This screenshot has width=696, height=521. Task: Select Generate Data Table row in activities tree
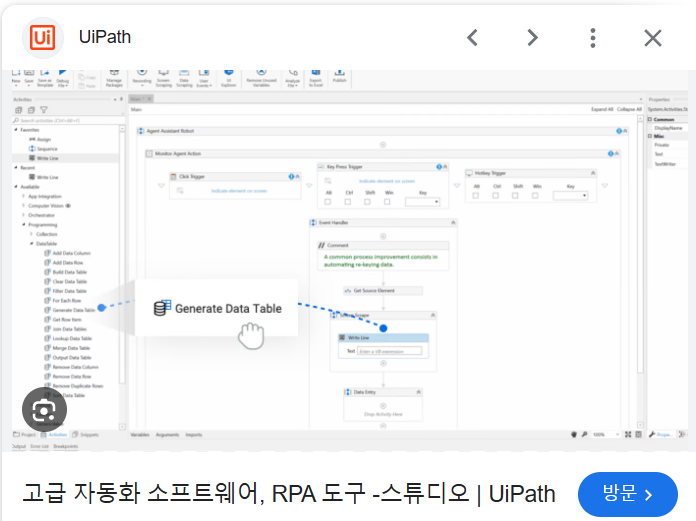(69, 310)
